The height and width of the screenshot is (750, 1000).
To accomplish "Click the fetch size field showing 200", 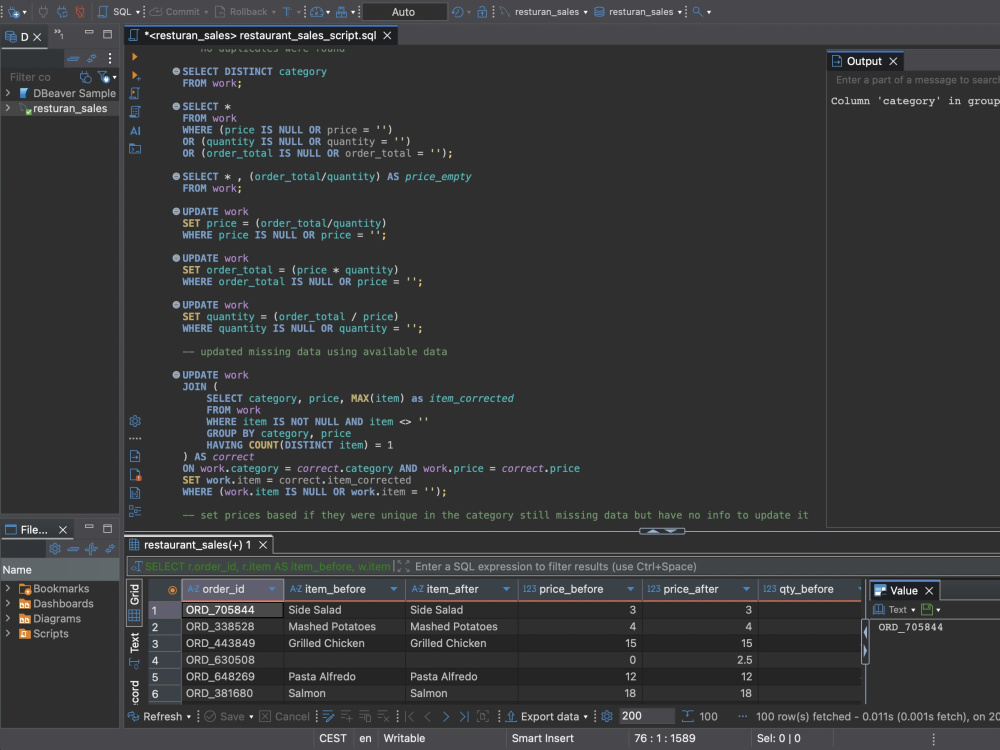I will click(645, 717).
